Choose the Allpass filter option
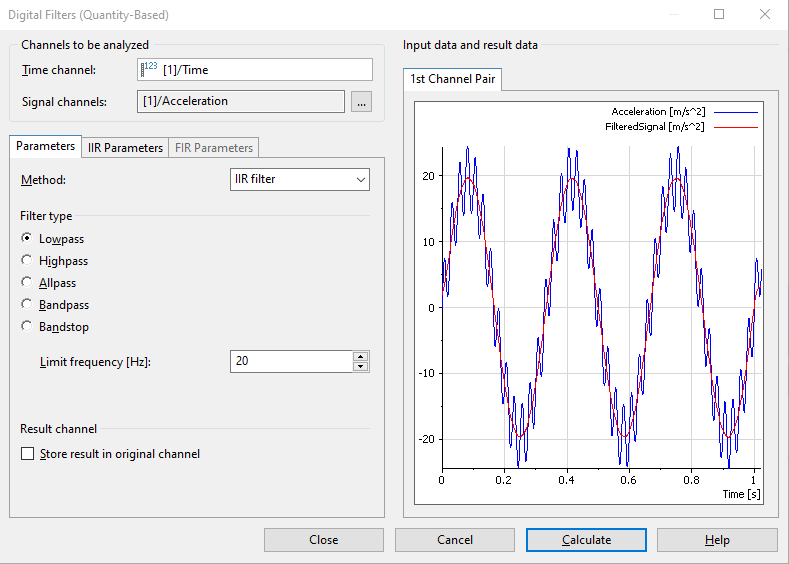The image size is (789, 564). 27,283
